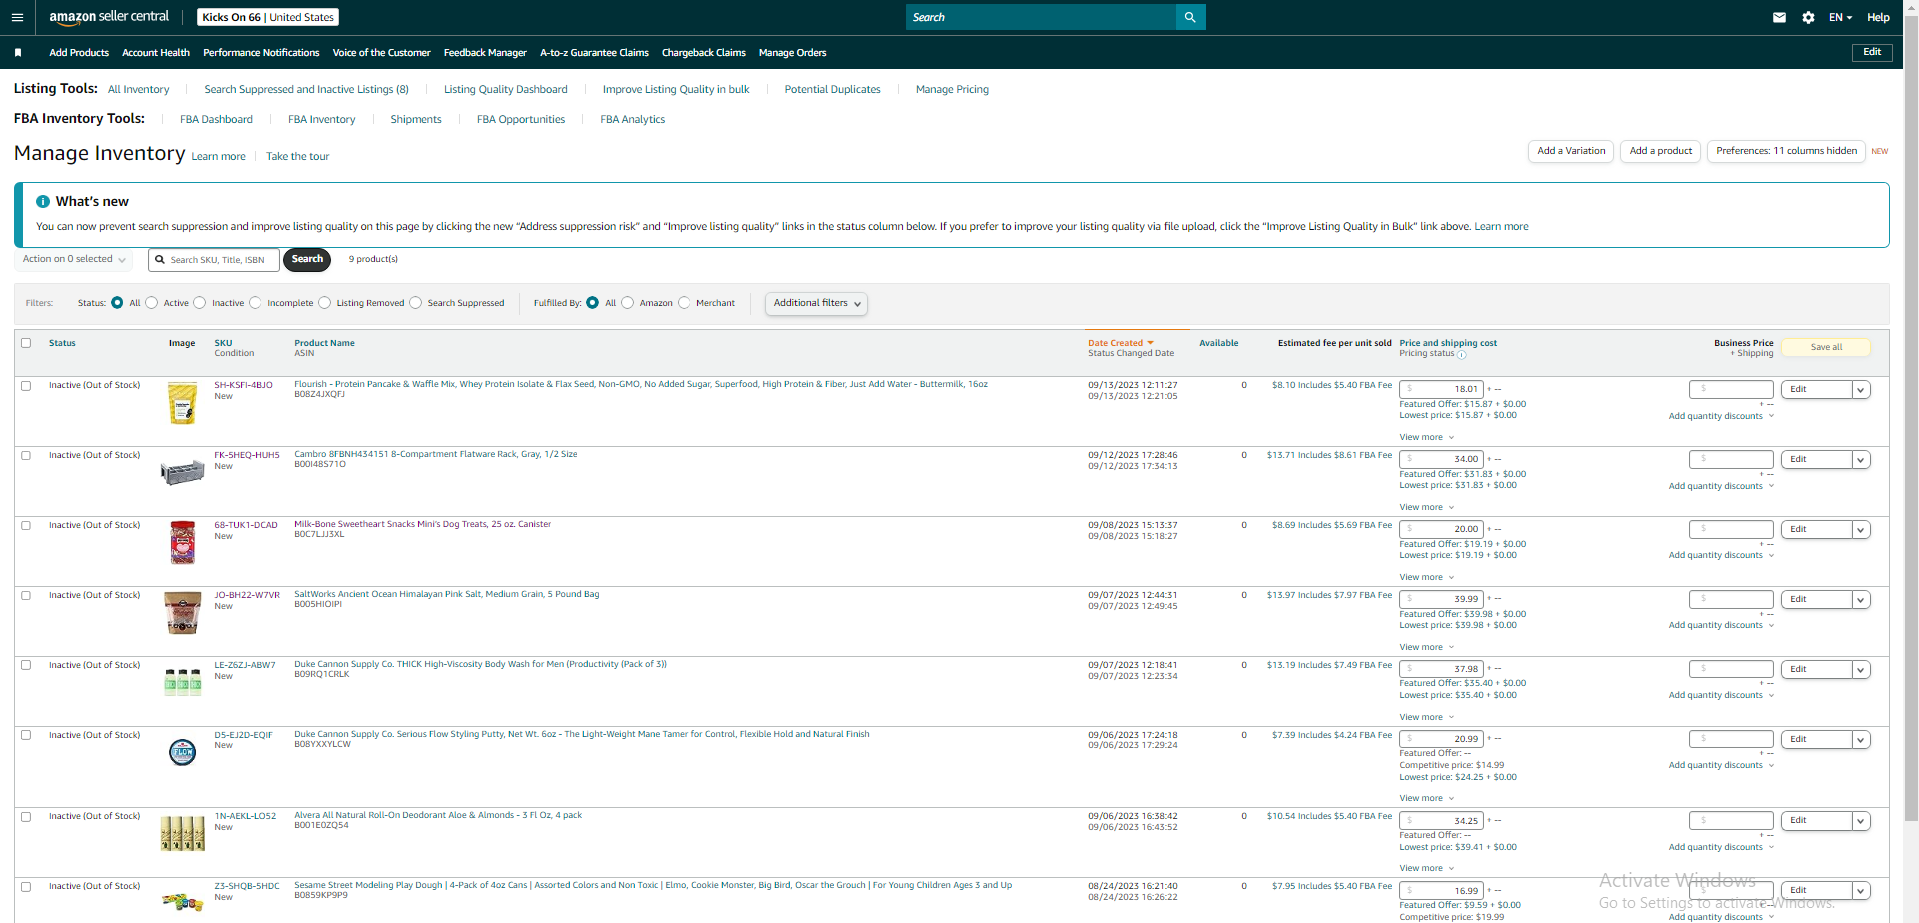Sort by the Date Created column
Screen dimensions: 1919x923
point(1120,343)
